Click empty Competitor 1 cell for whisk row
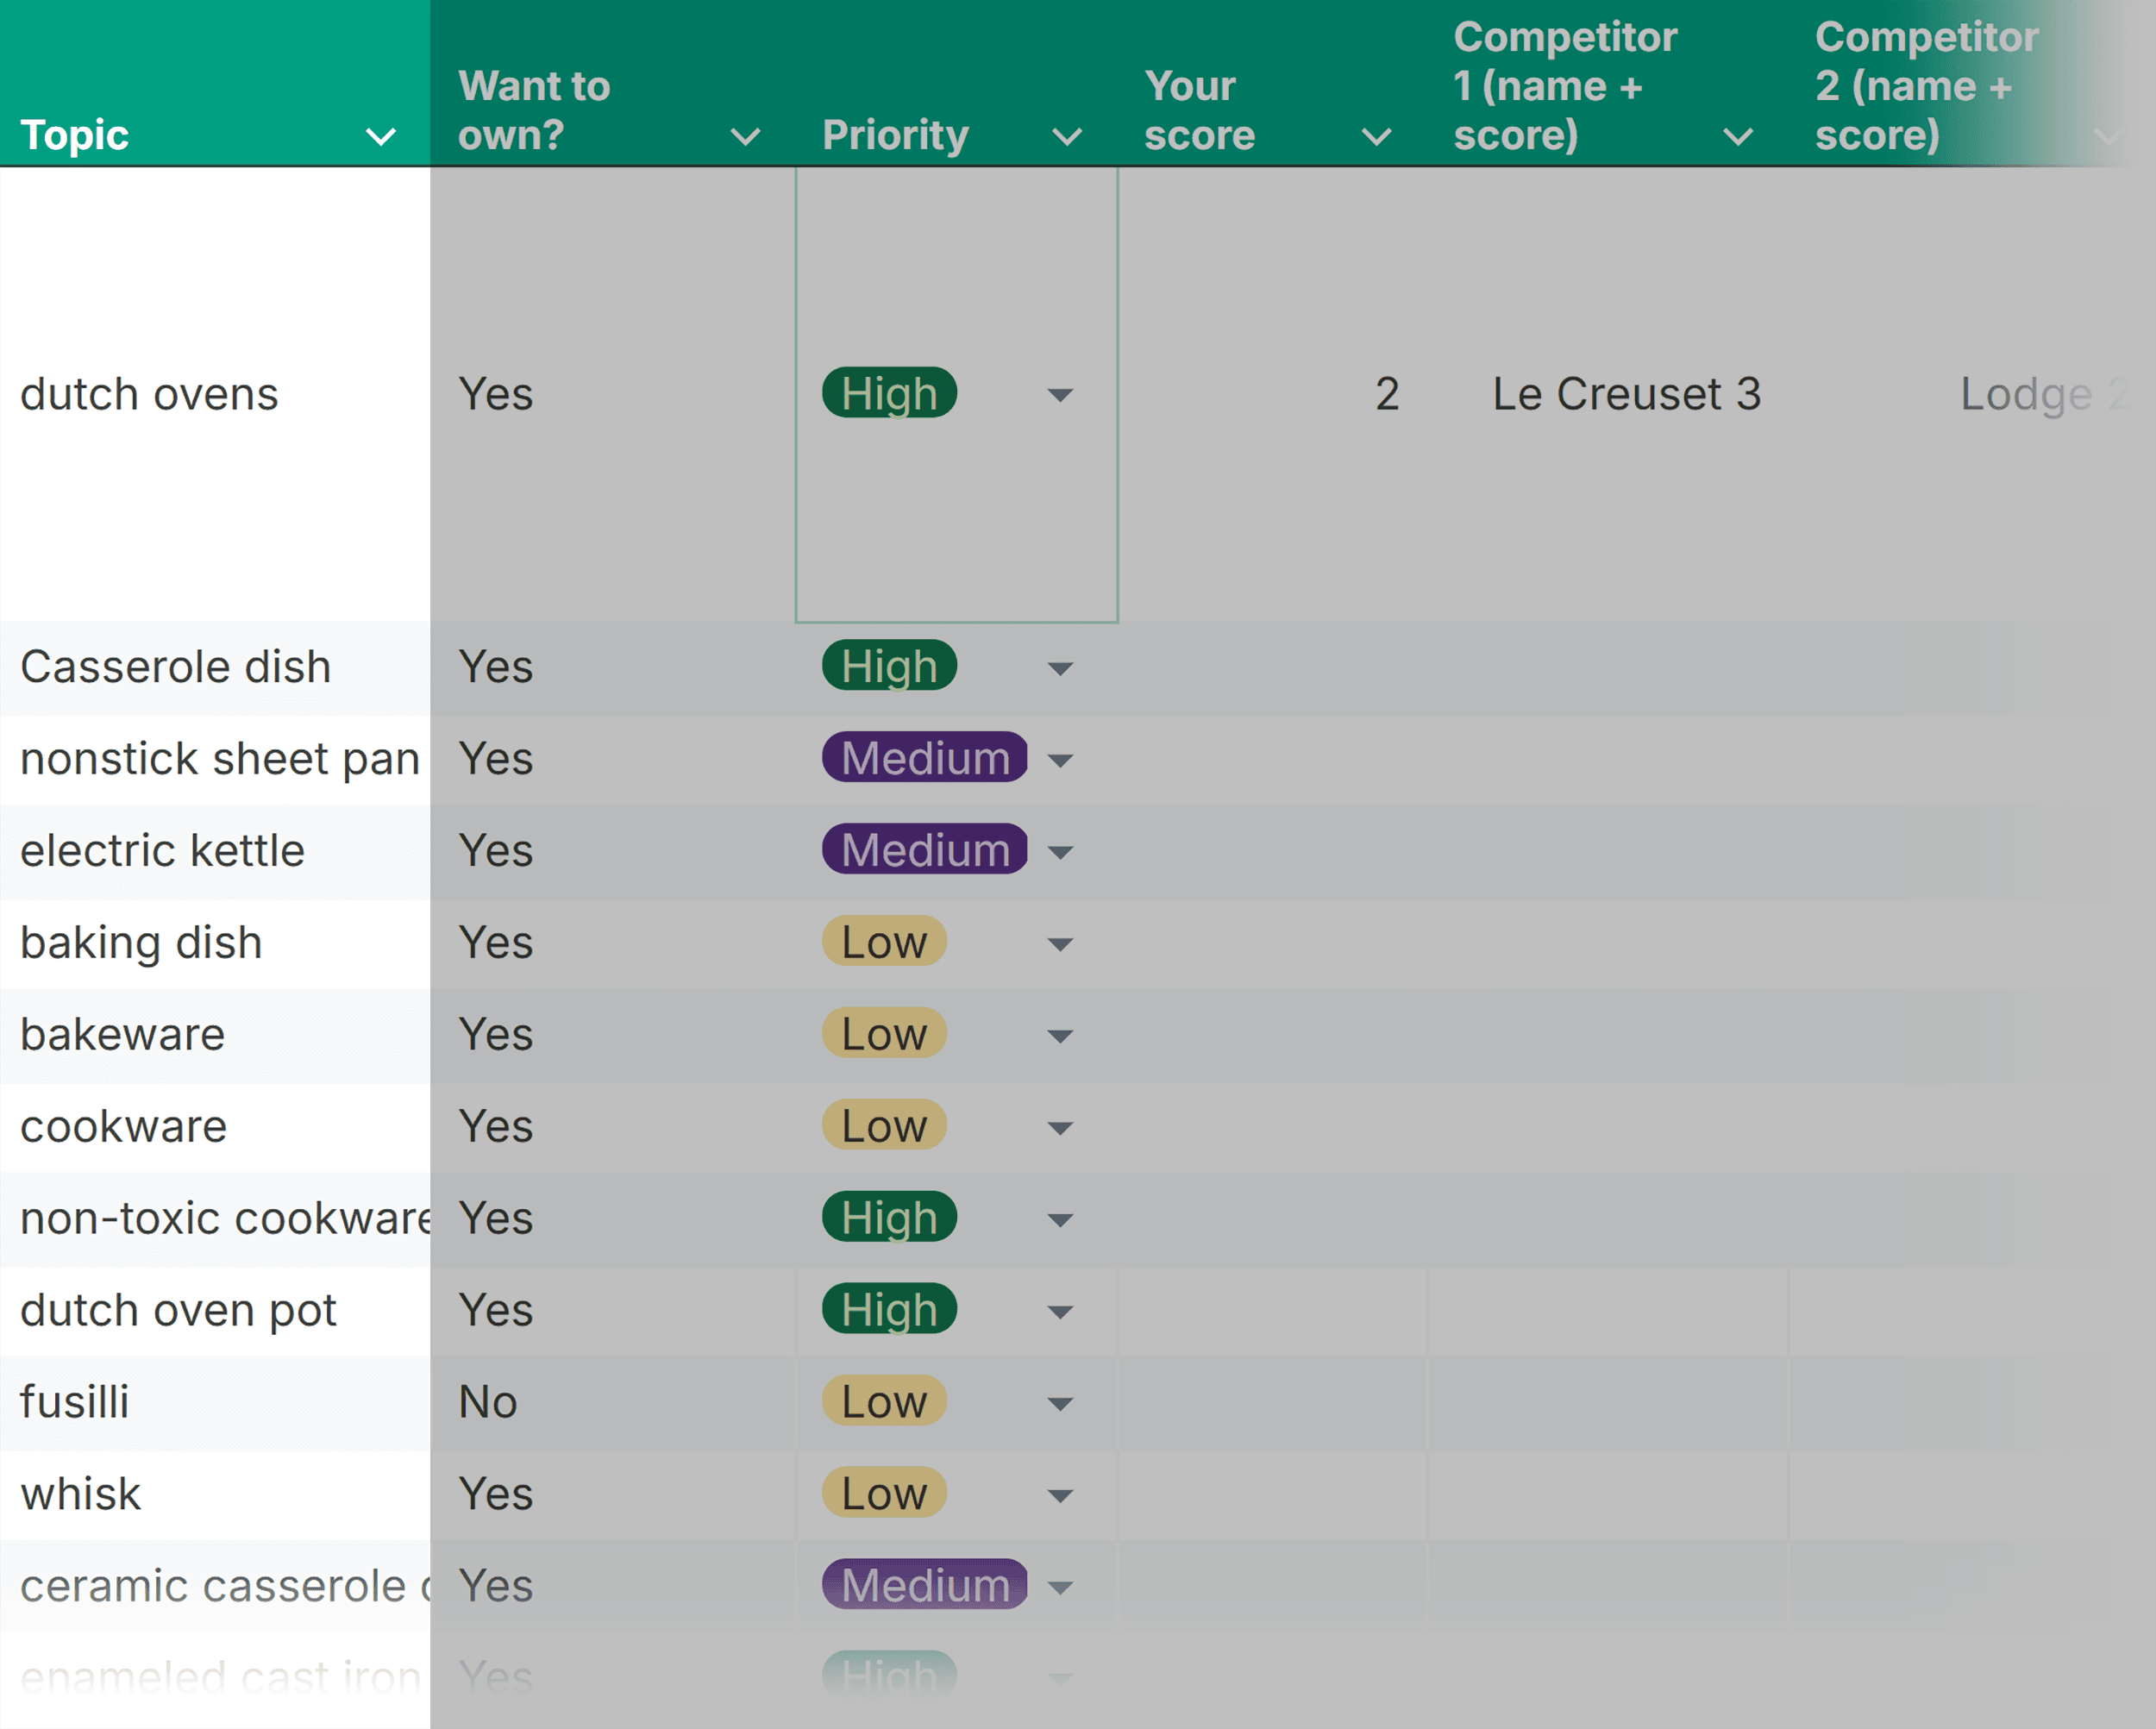 click(1608, 1496)
